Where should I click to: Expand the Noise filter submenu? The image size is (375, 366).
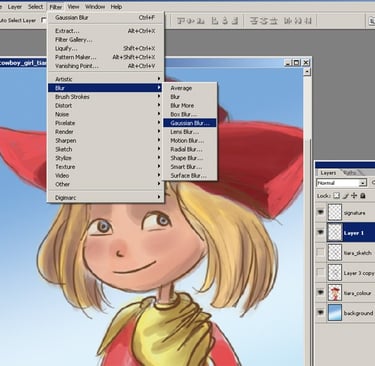point(105,114)
